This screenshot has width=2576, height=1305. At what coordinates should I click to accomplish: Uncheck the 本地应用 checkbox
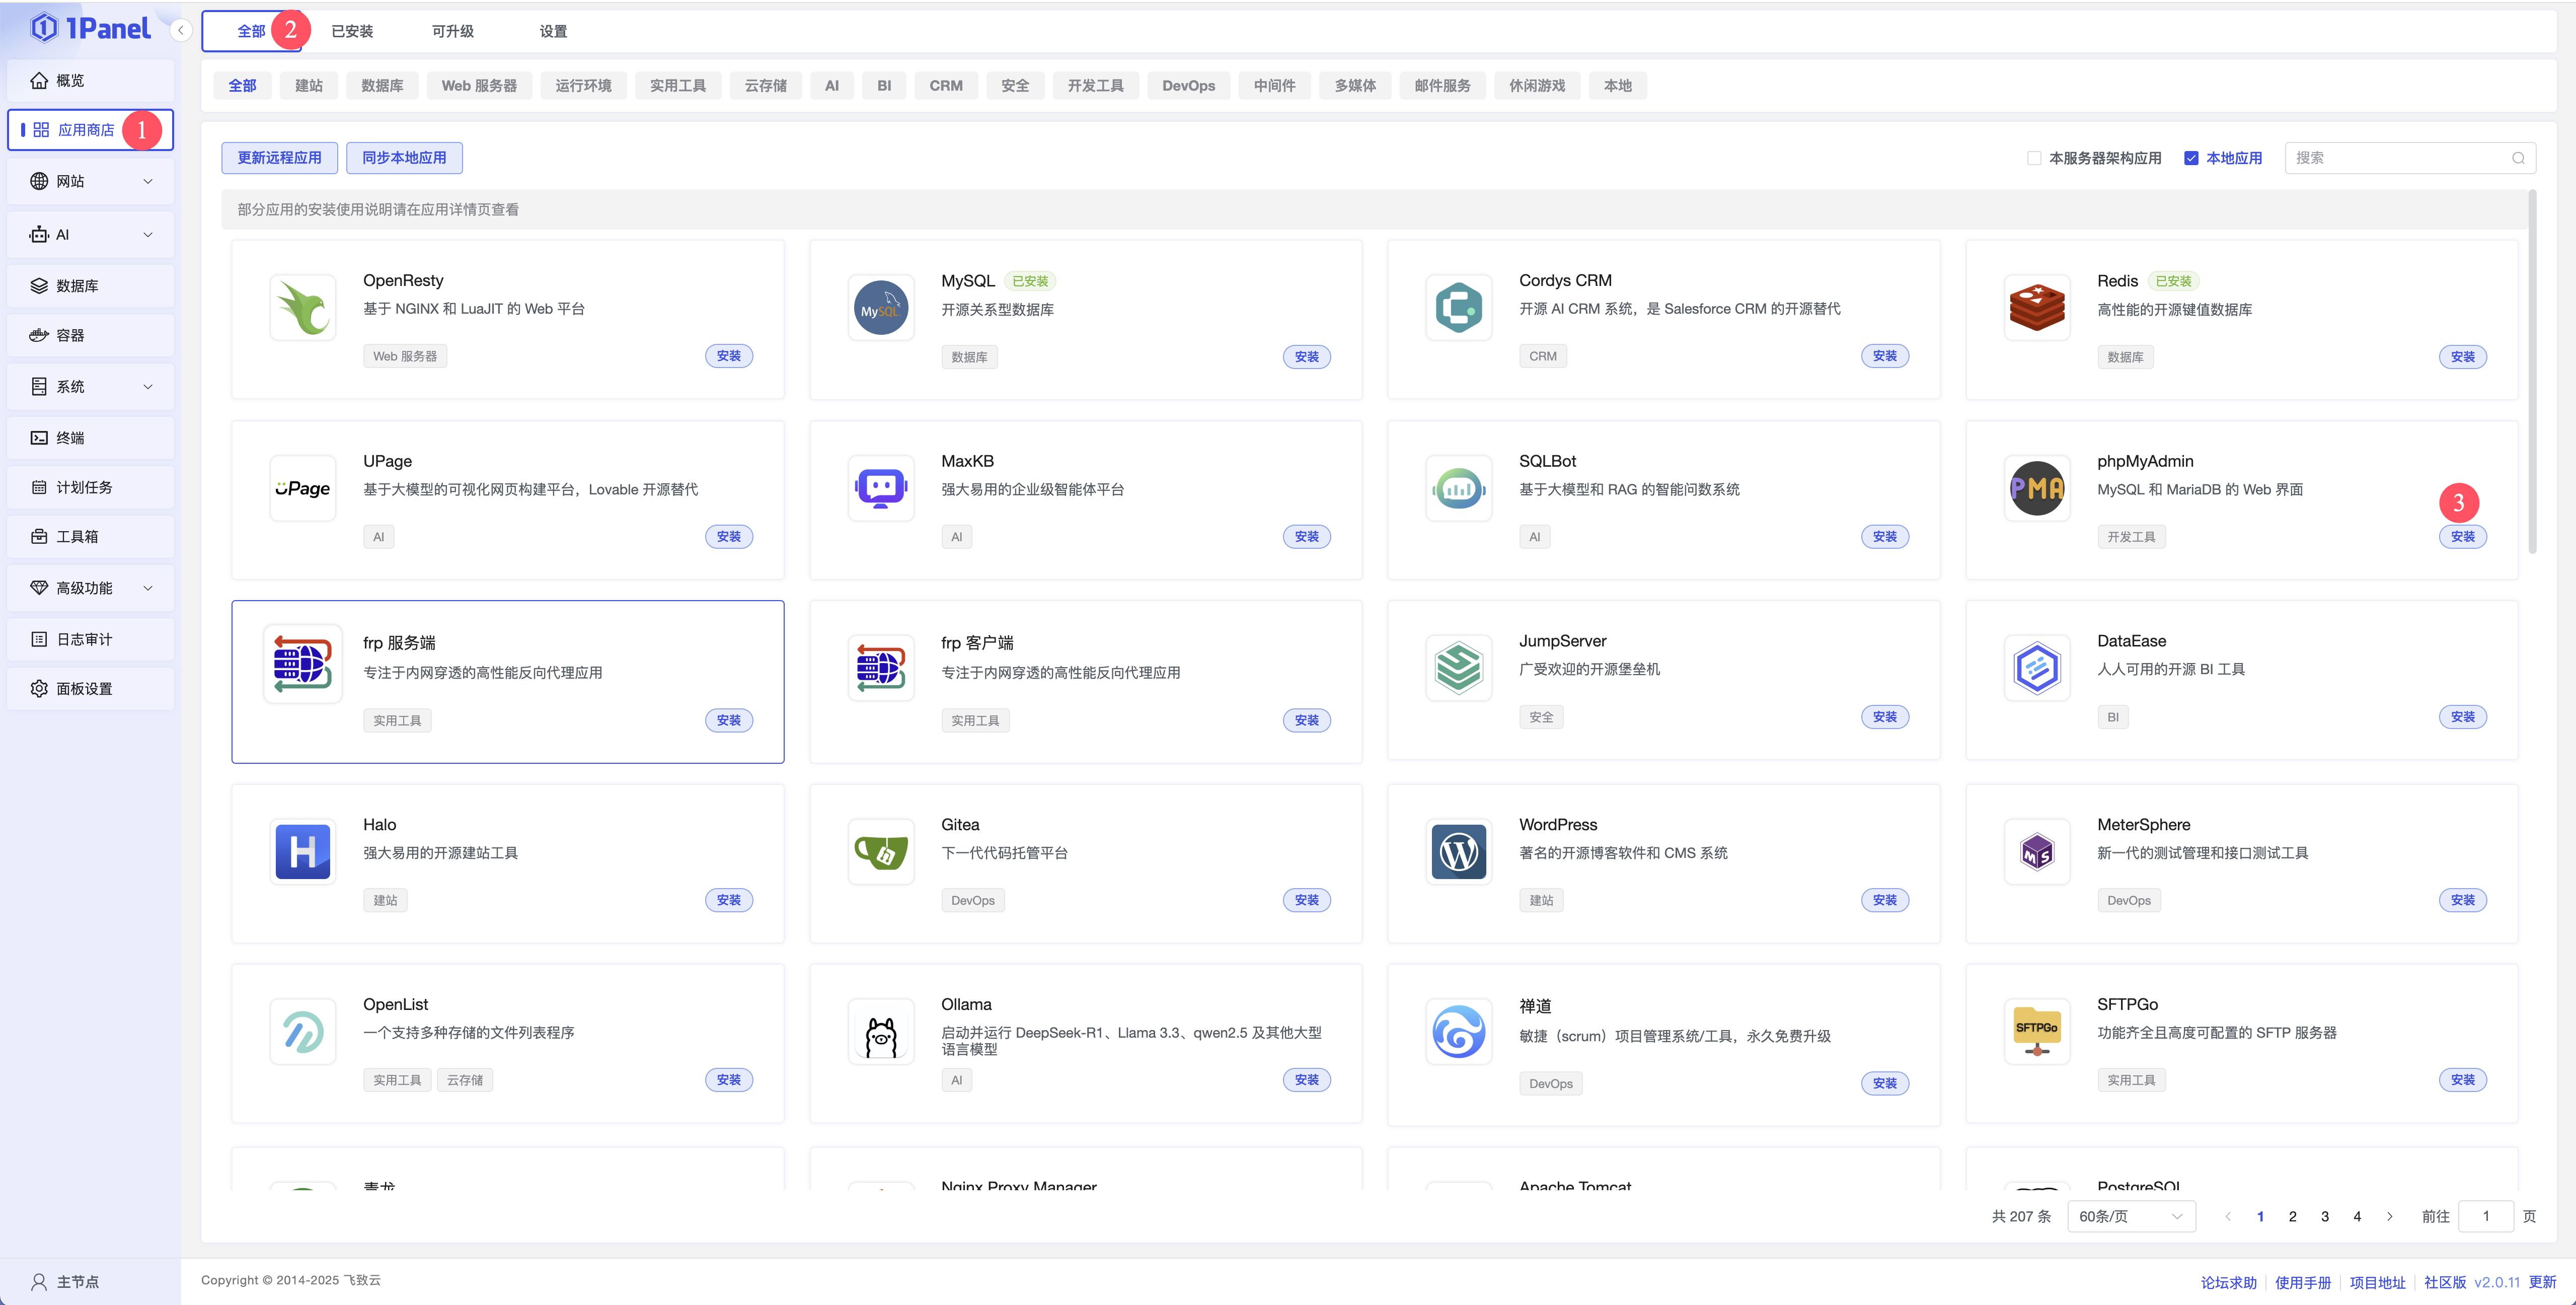[2191, 158]
